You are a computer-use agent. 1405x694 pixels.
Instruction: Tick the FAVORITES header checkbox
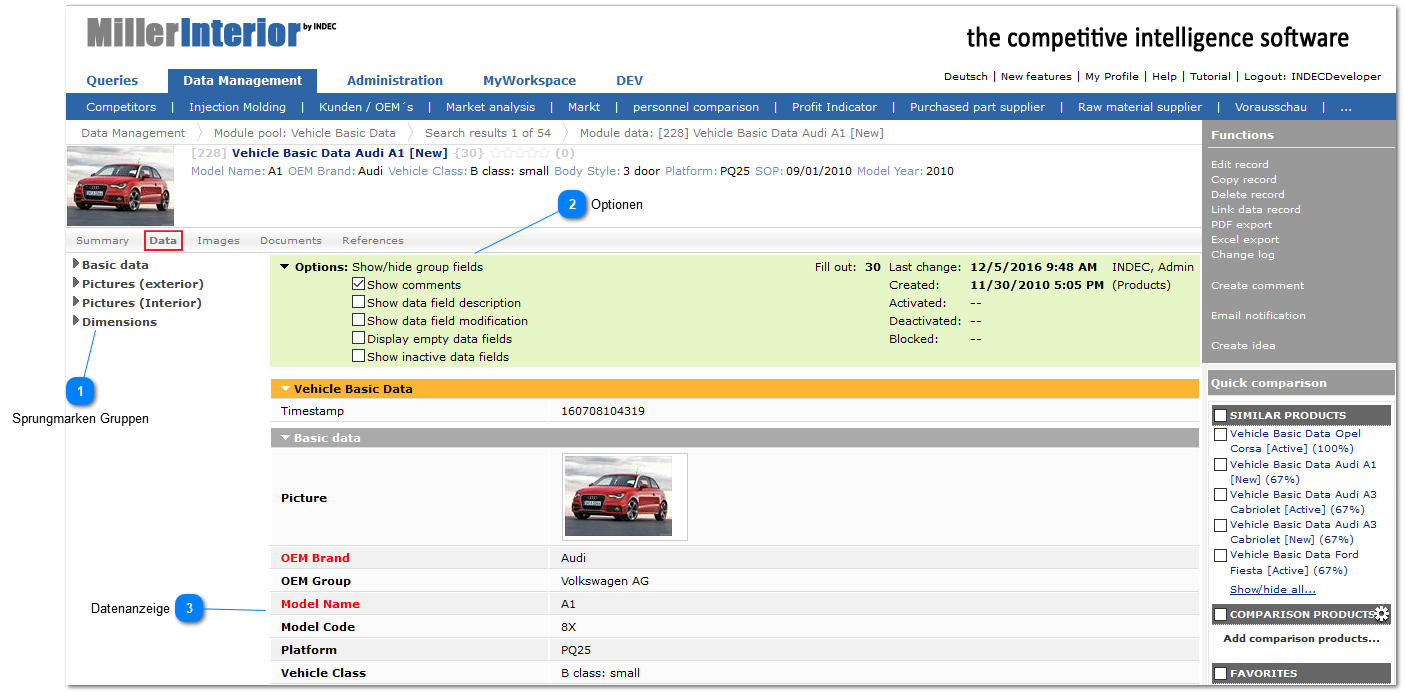pyautogui.click(x=1220, y=674)
